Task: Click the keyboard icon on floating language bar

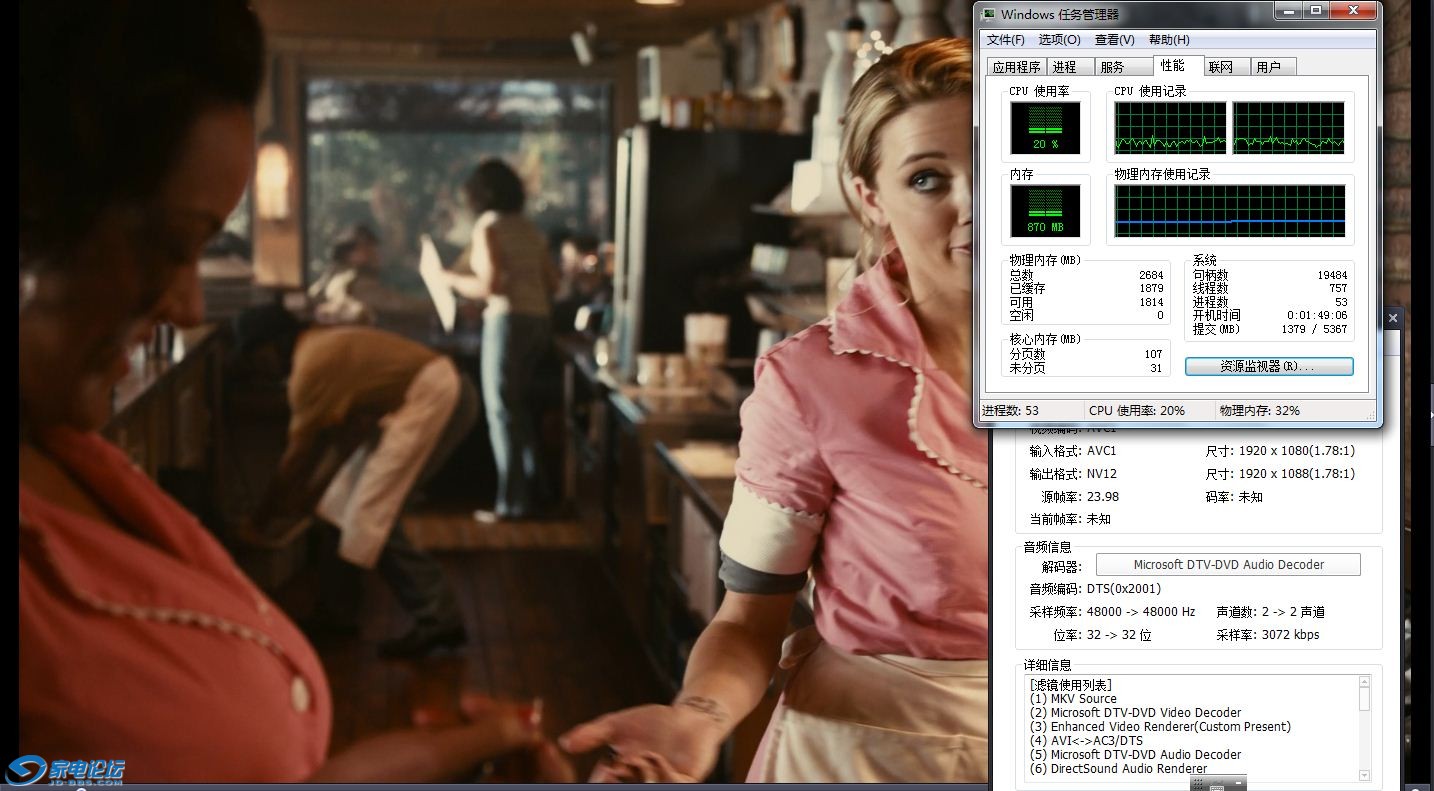Action: [x=1217, y=787]
